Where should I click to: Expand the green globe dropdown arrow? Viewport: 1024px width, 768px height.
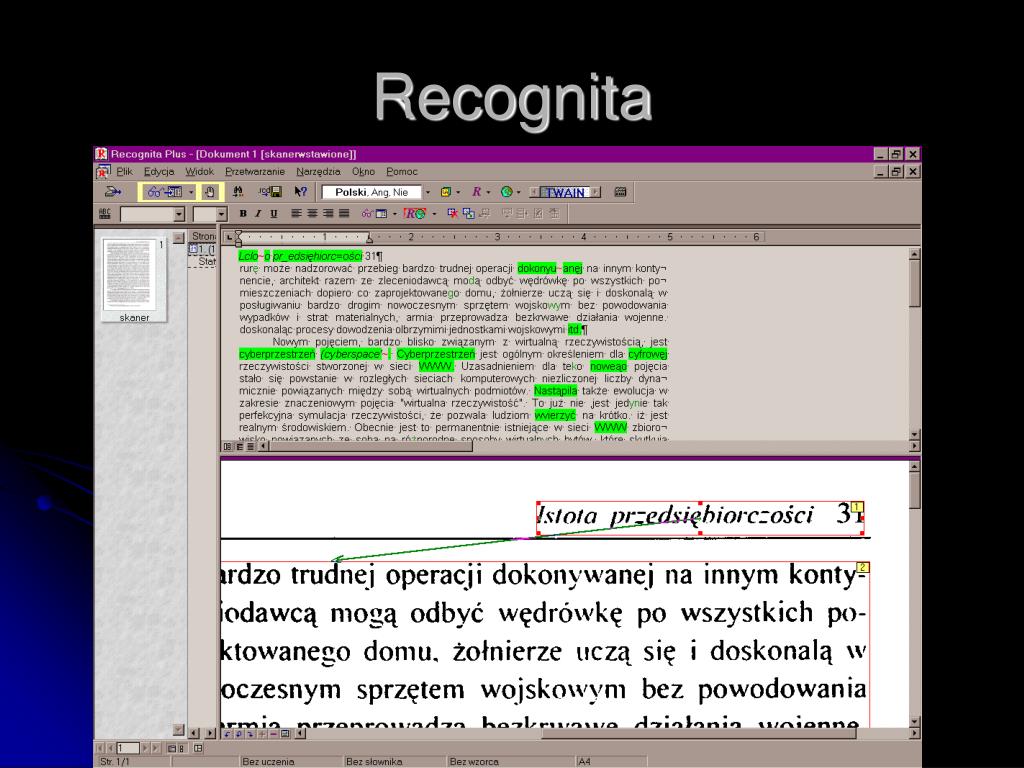[518, 193]
